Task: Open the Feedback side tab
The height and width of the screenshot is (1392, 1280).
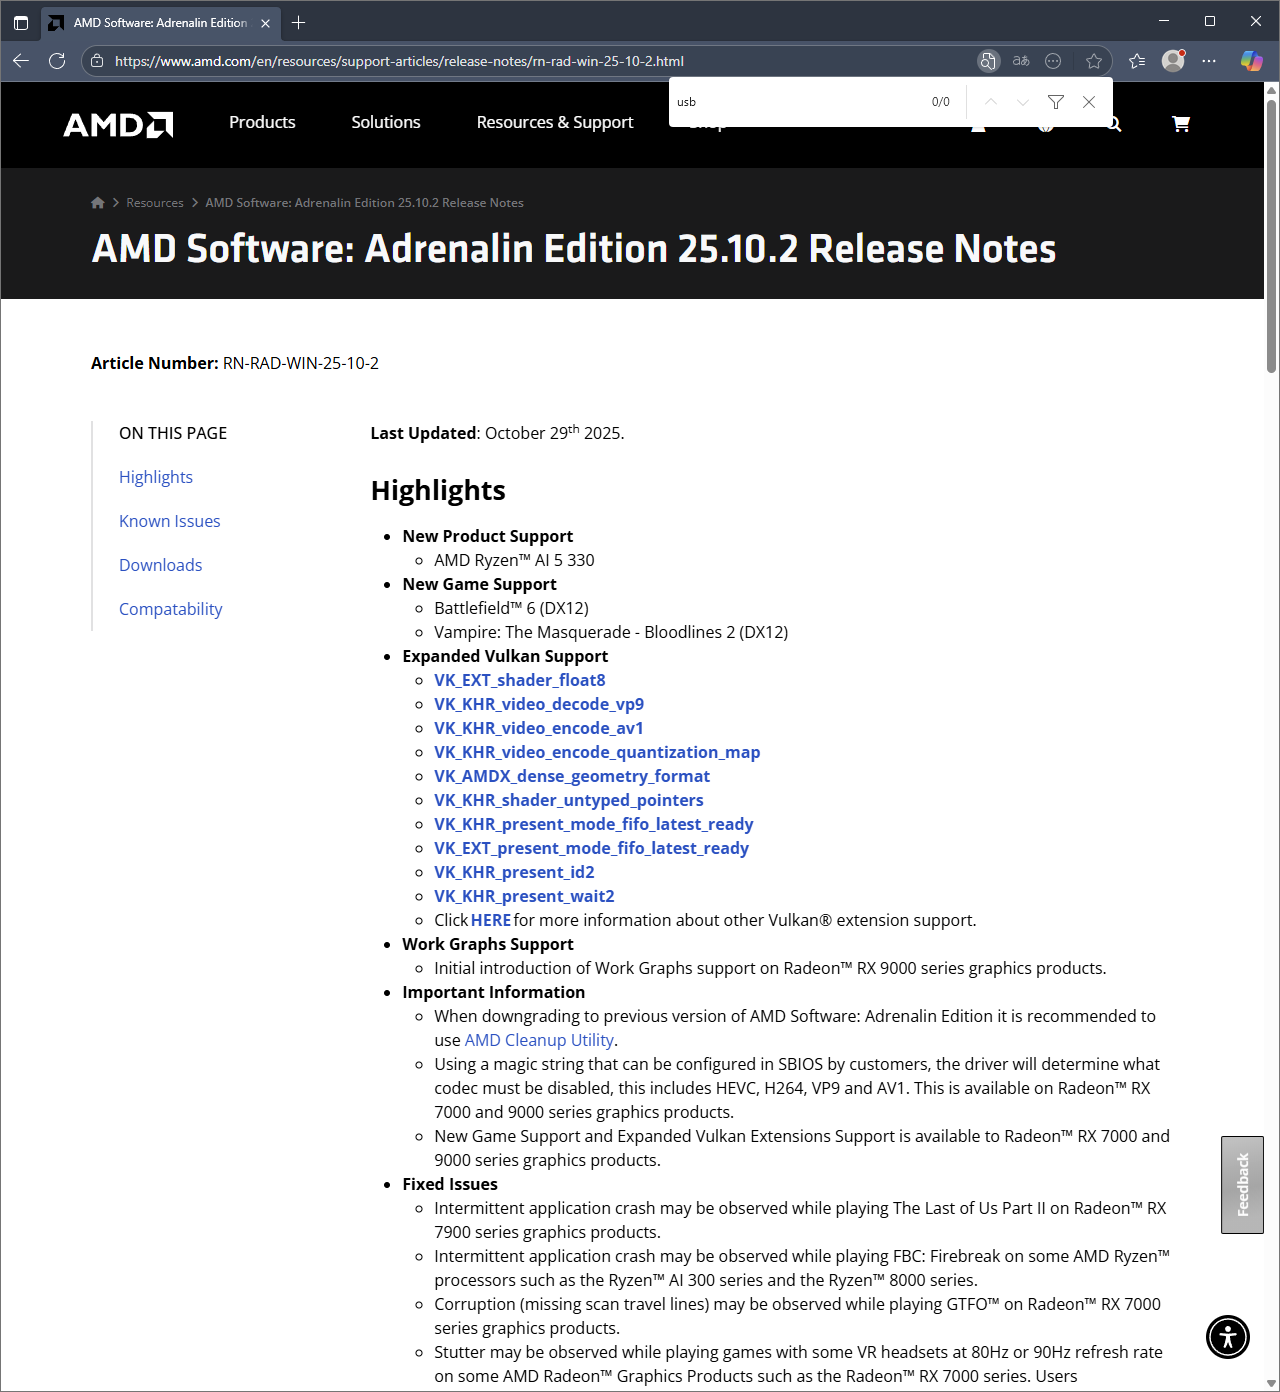Action: click(1242, 1185)
